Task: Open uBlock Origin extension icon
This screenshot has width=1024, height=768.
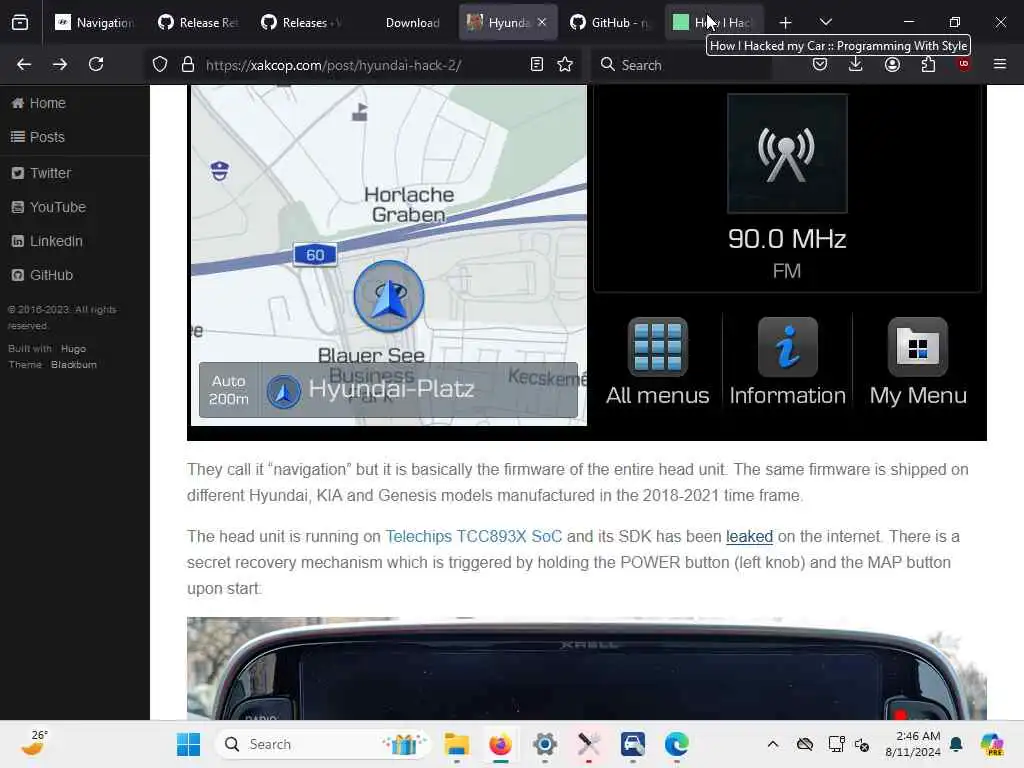Action: tap(964, 64)
